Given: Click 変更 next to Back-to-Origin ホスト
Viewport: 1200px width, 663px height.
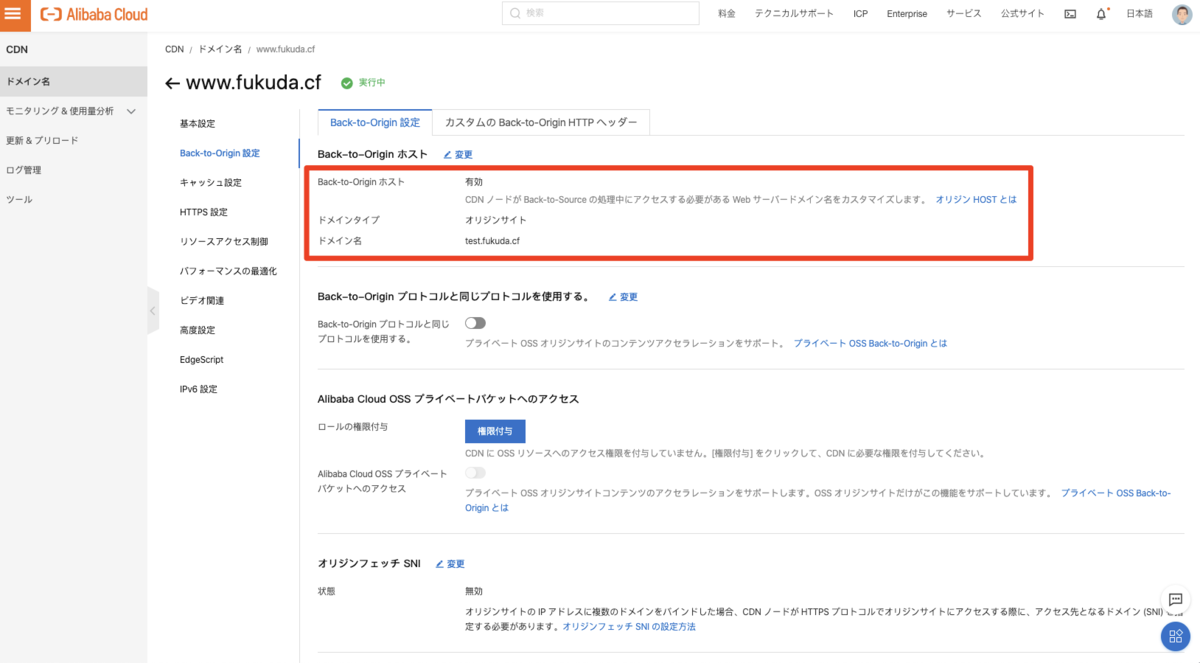Looking at the screenshot, I should 458,155.
